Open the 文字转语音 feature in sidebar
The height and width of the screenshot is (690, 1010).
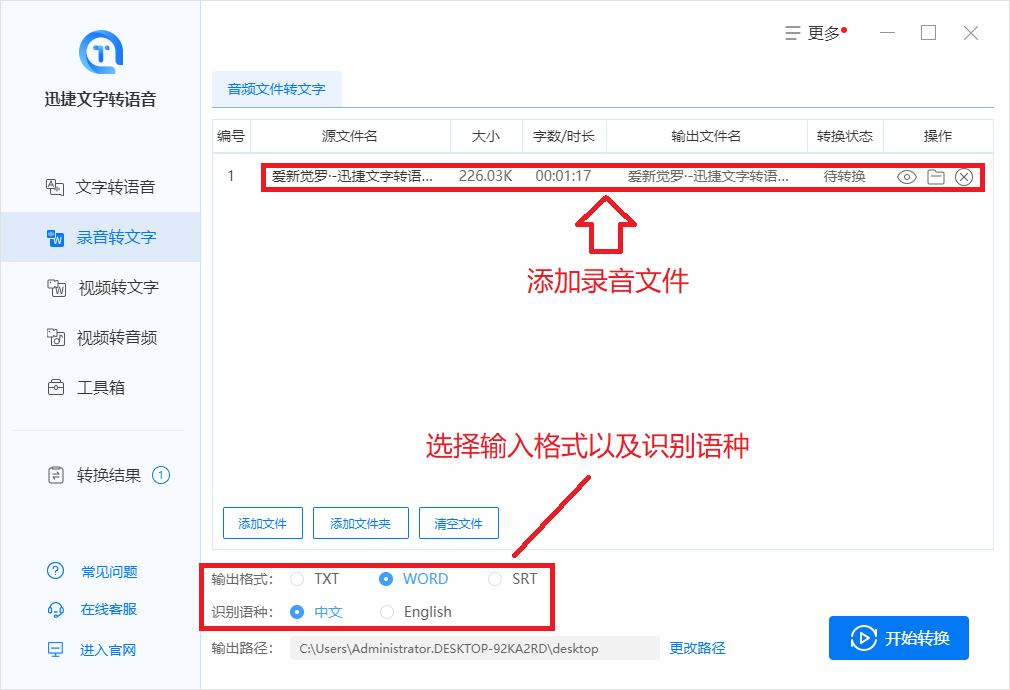click(x=104, y=186)
